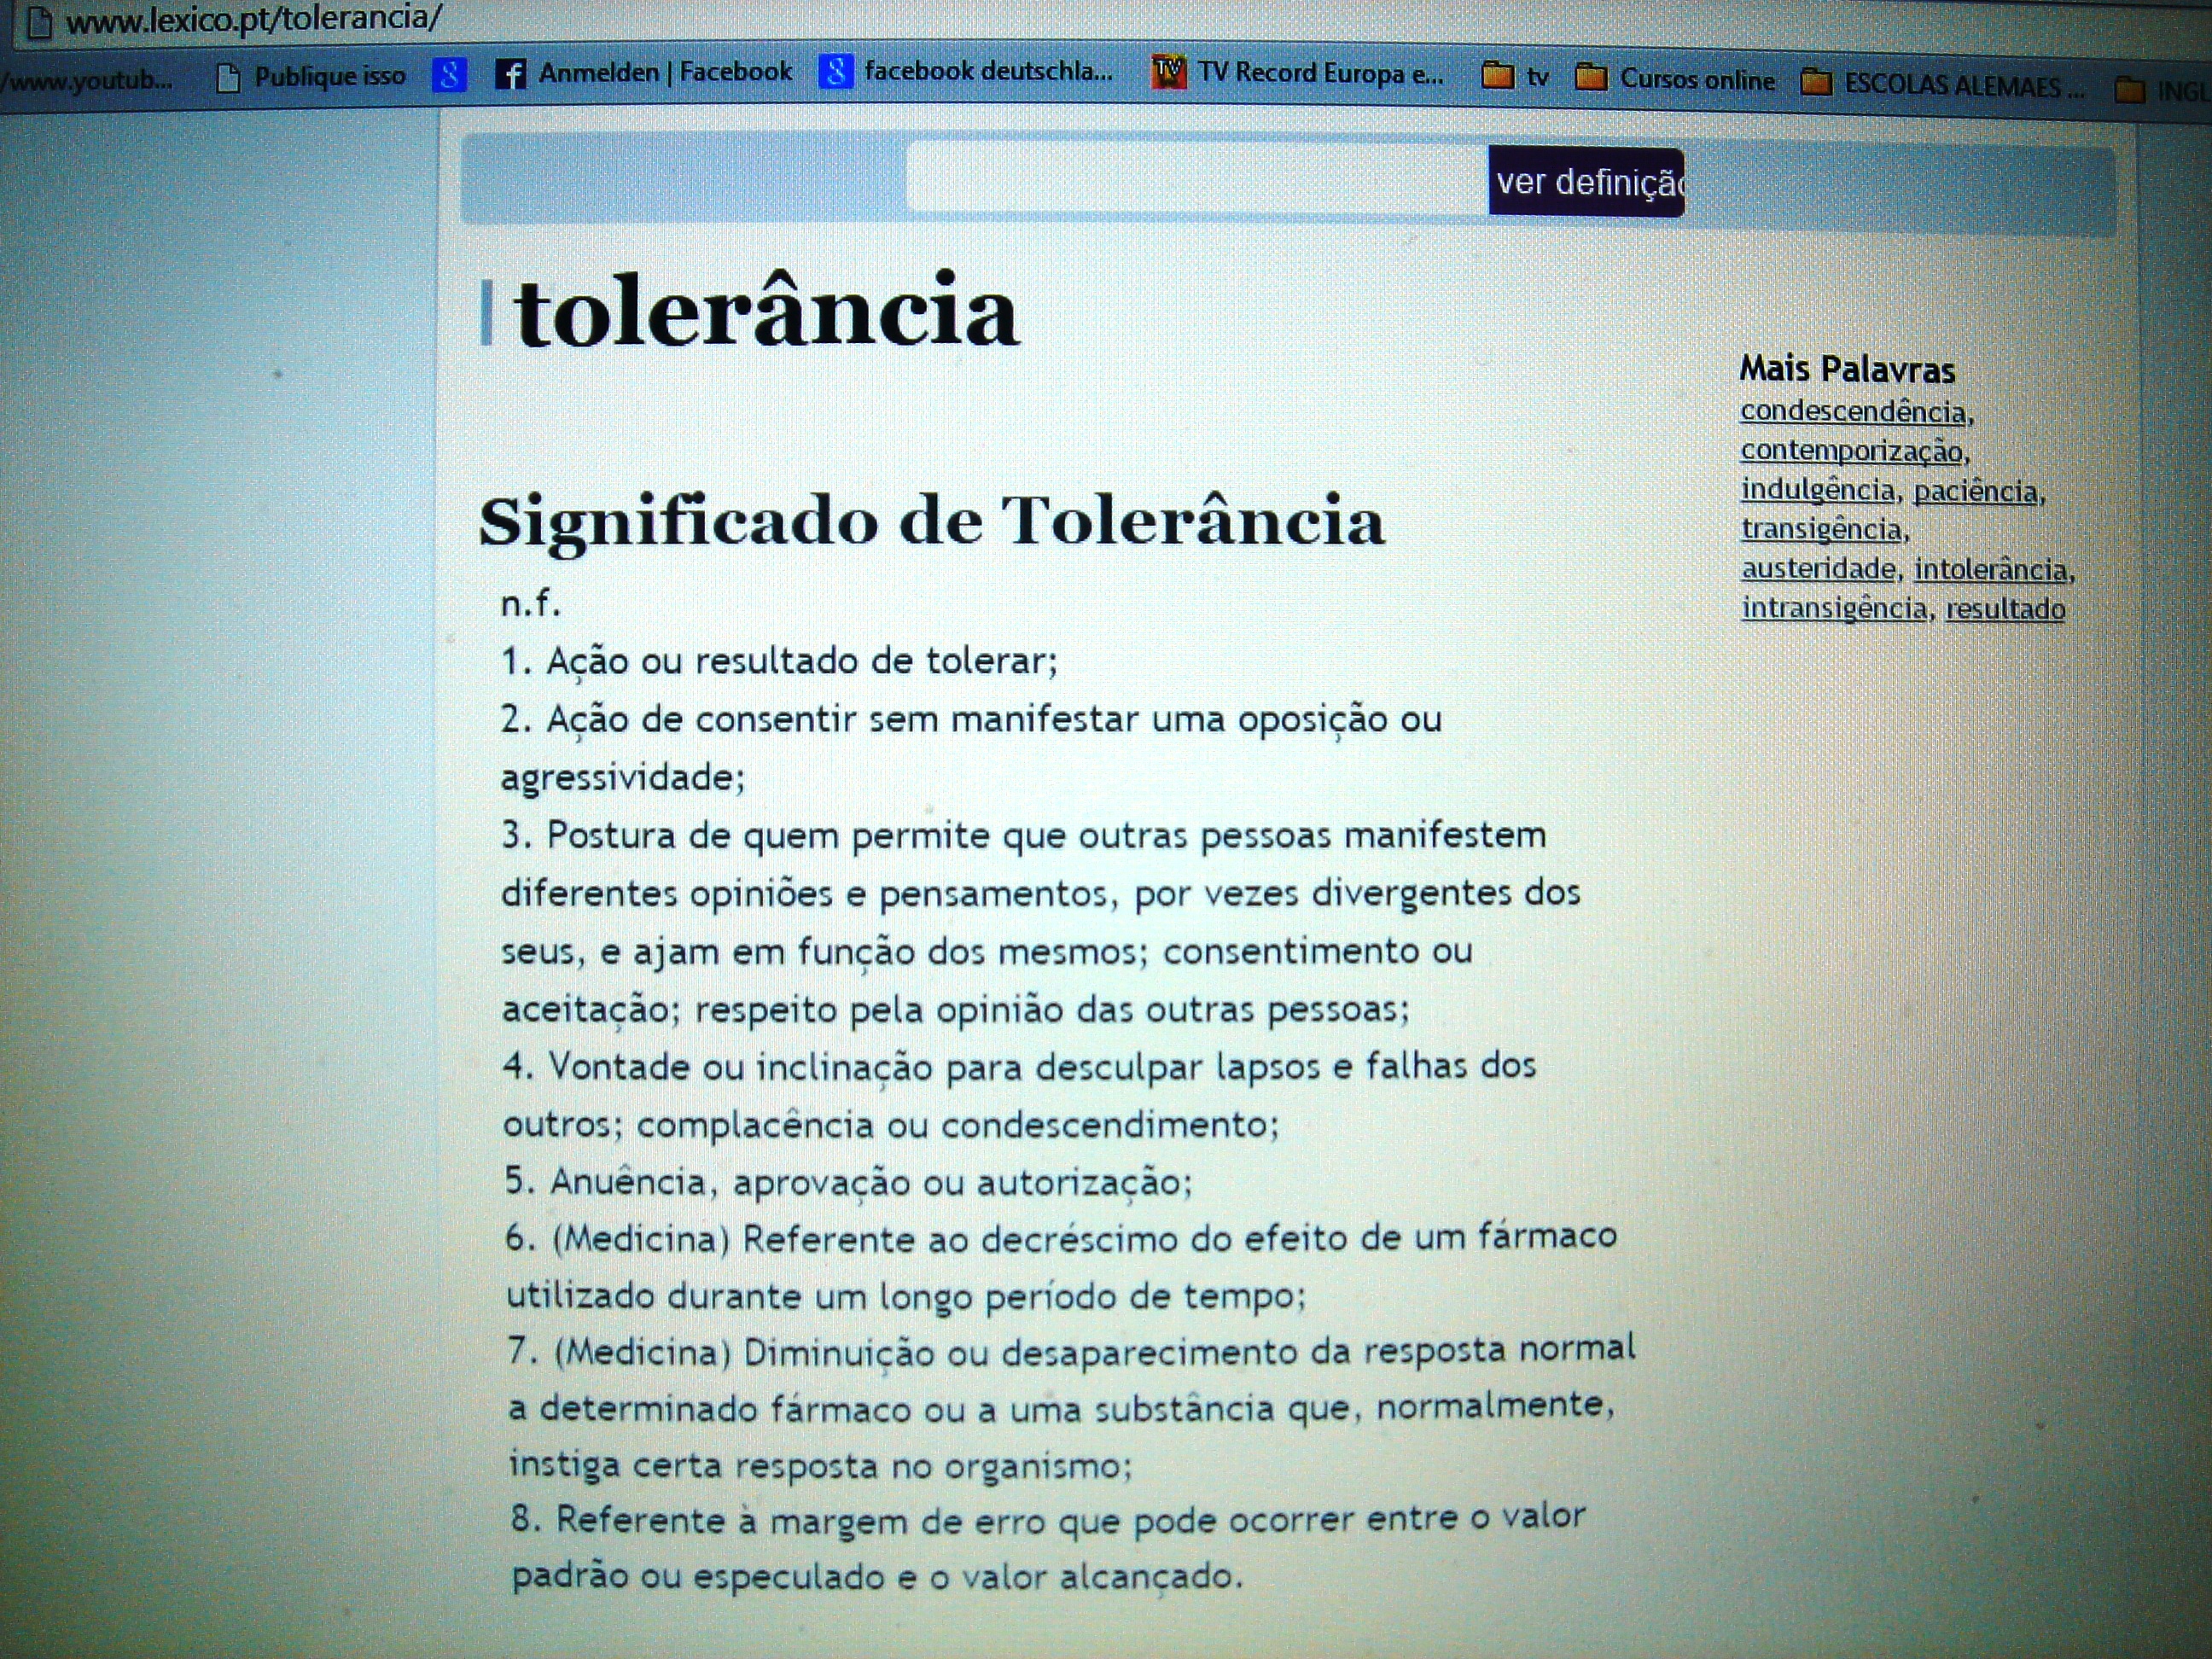Screen dimensions: 2212x1659
Task: Click the page icon beside Publique isso
Action: [x=229, y=77]
